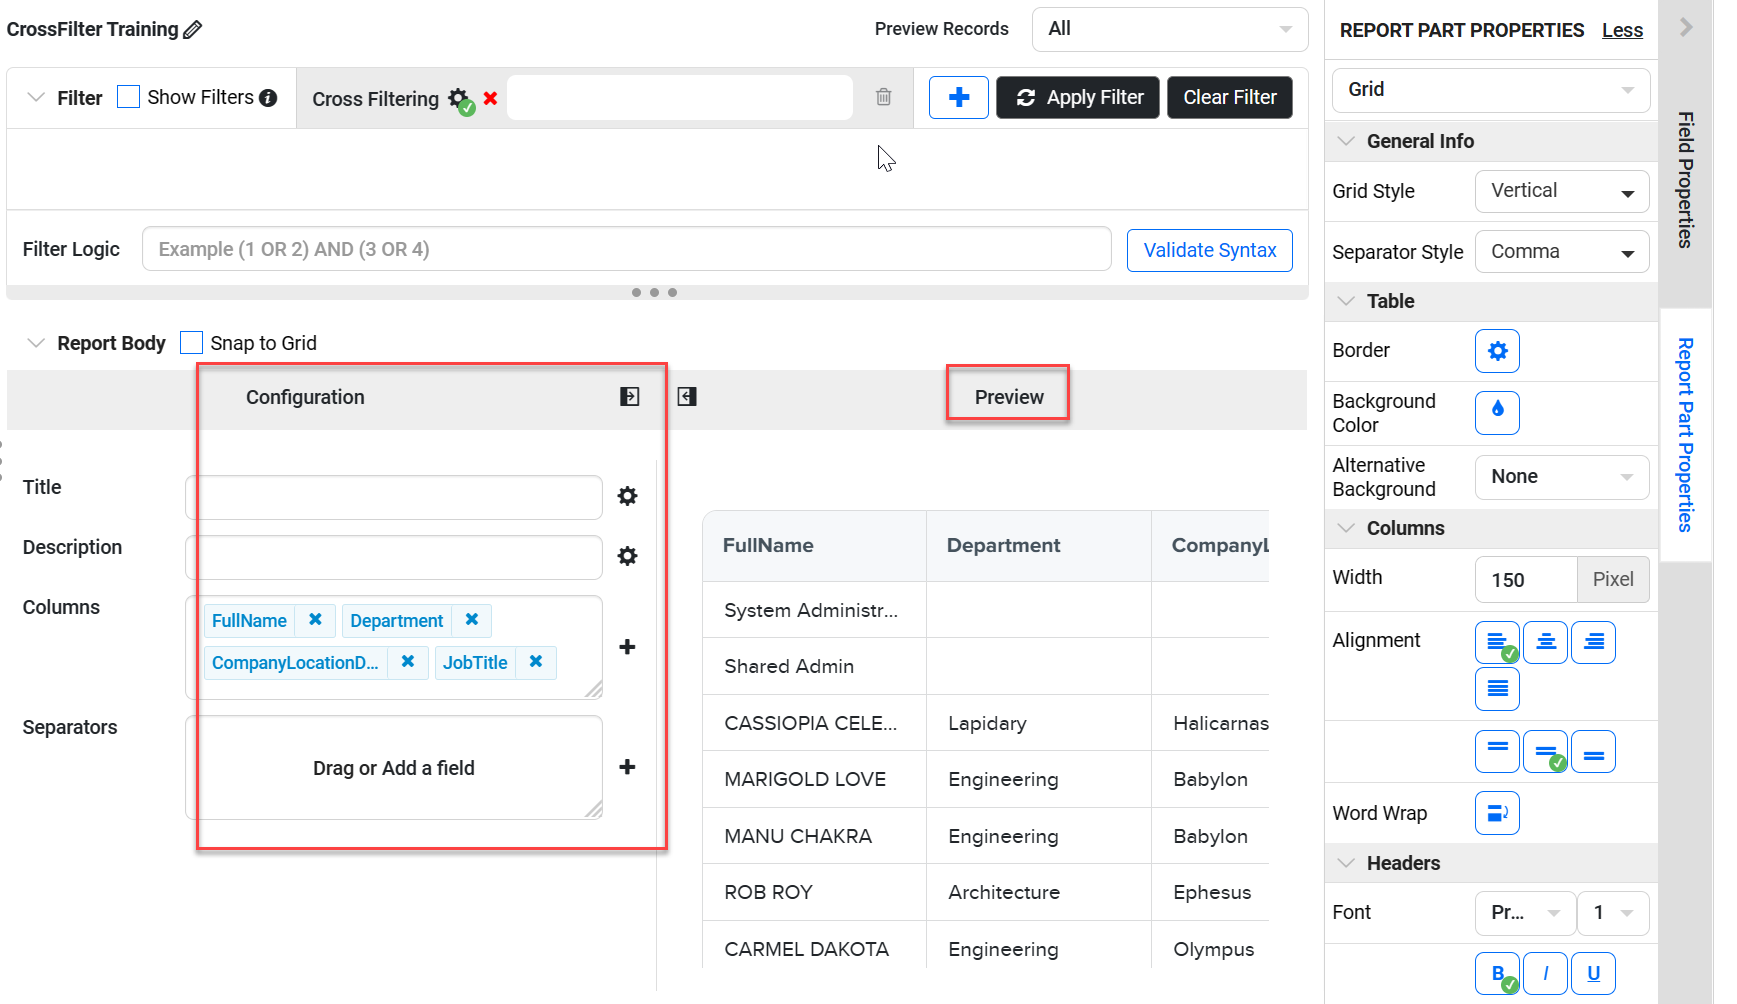Image resolution: width=1737 pixels, height=1004 pixels.
Task: Set vertical alignment to top
Action: [1497, 751]
